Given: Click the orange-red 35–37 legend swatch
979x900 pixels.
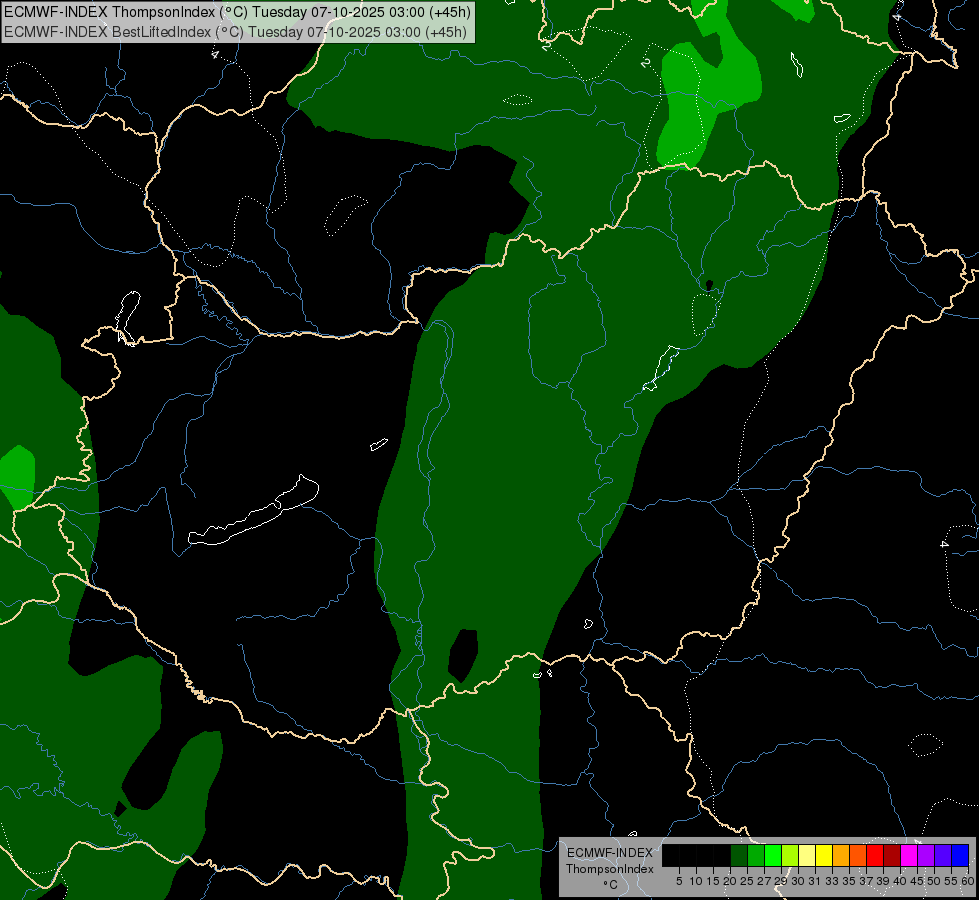Looking at the screenshot, I should [858, 855].
